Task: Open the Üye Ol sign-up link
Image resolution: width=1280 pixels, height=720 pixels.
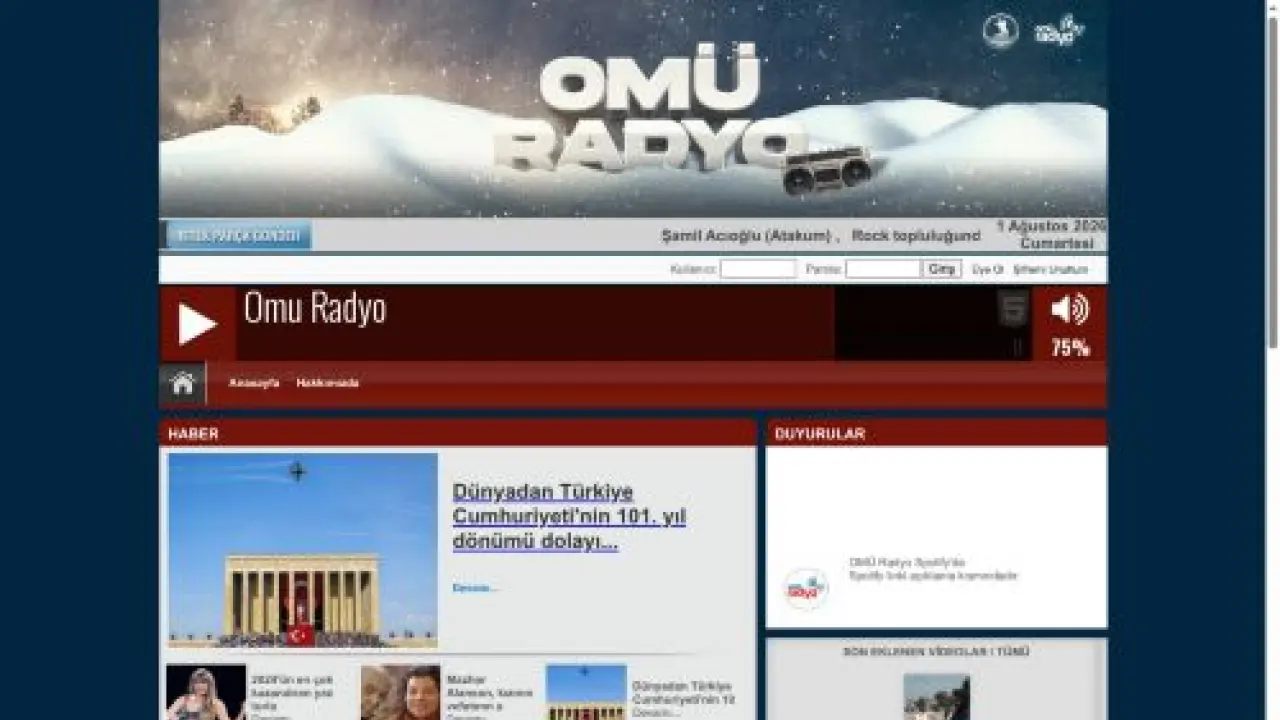Action: [987, 270]
